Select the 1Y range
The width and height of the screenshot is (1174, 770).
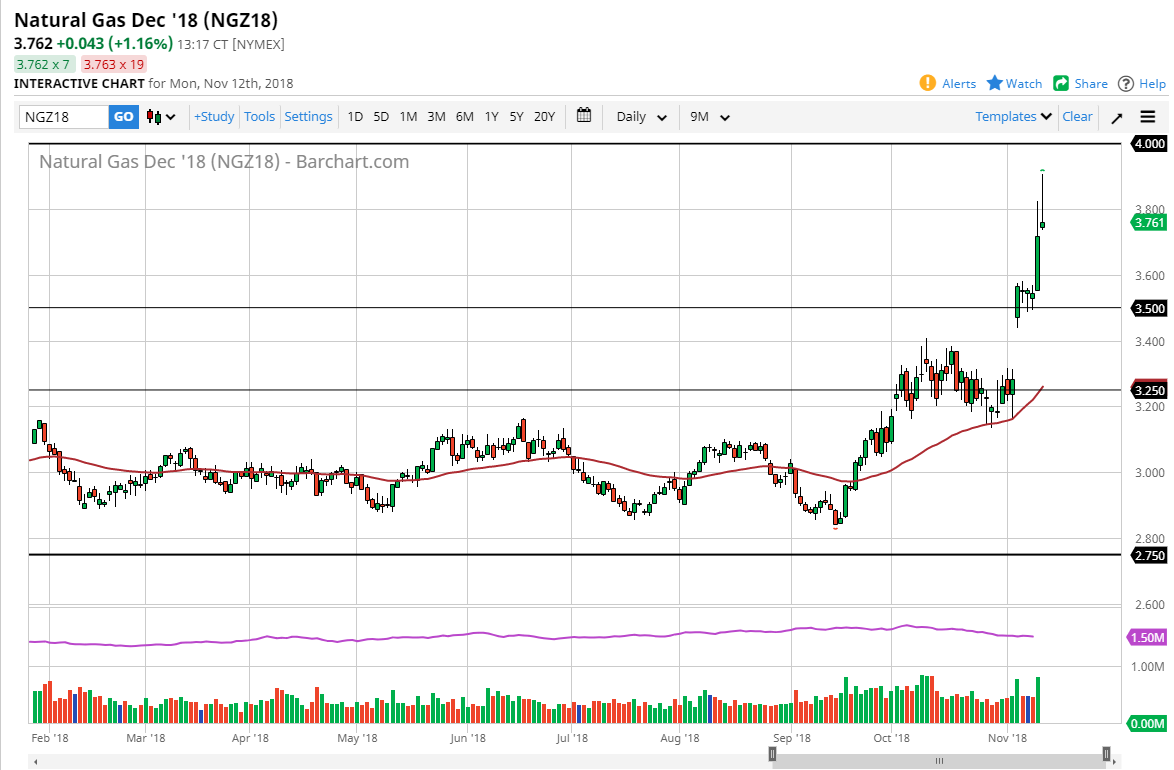(x=491, y=117)
